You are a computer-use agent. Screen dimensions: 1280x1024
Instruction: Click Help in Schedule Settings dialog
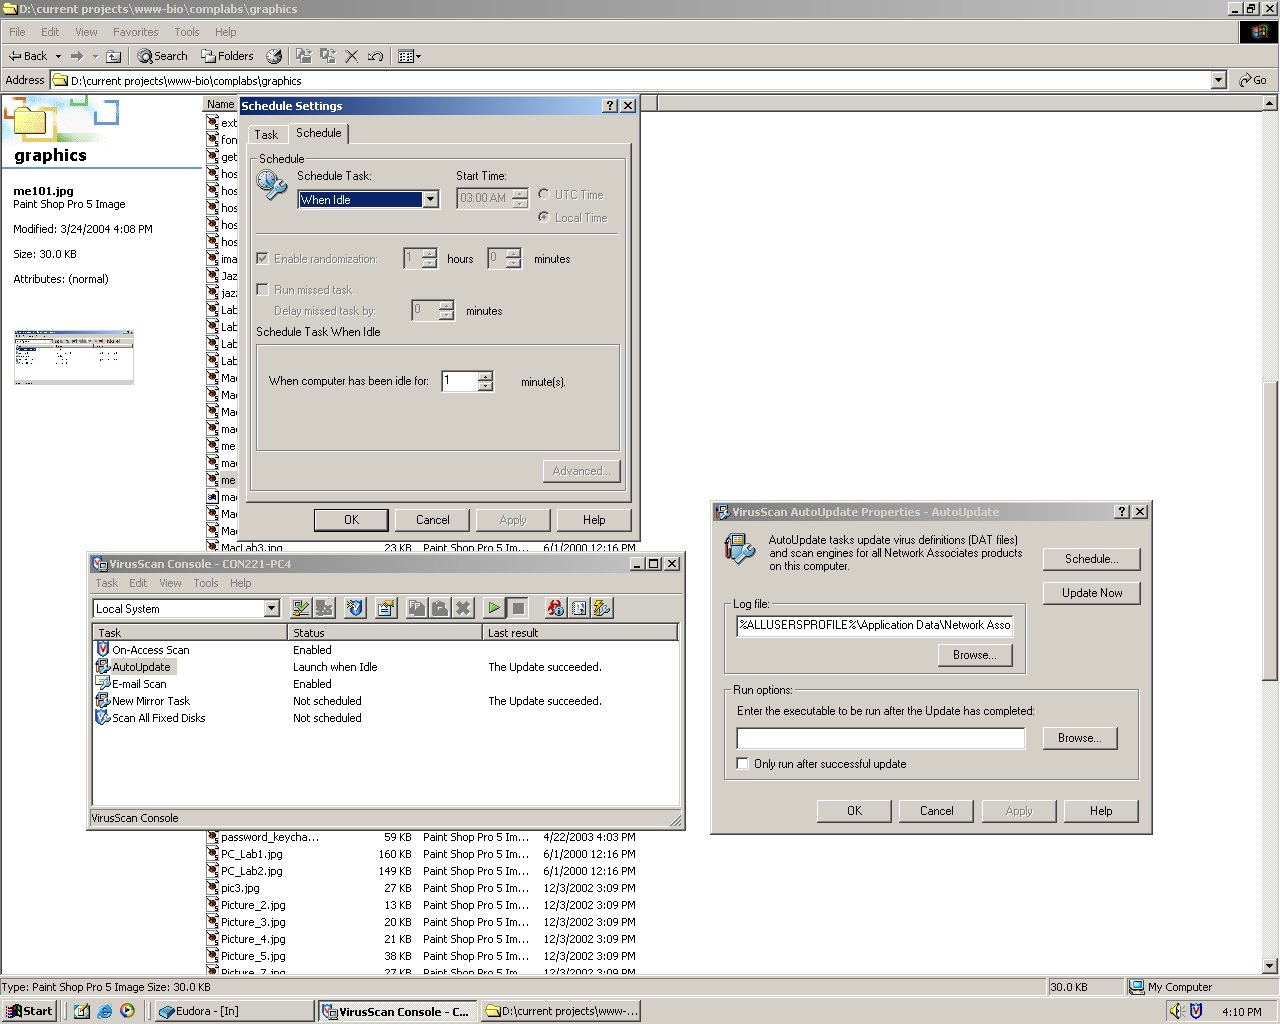tap(594, 520)
